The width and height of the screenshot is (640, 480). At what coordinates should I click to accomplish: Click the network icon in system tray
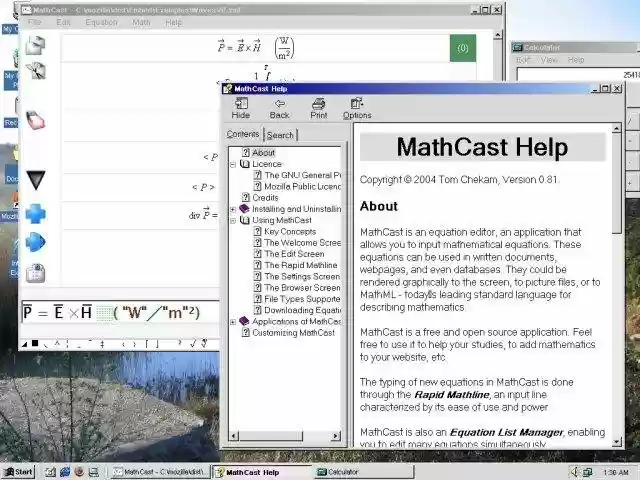coord(587,472)
